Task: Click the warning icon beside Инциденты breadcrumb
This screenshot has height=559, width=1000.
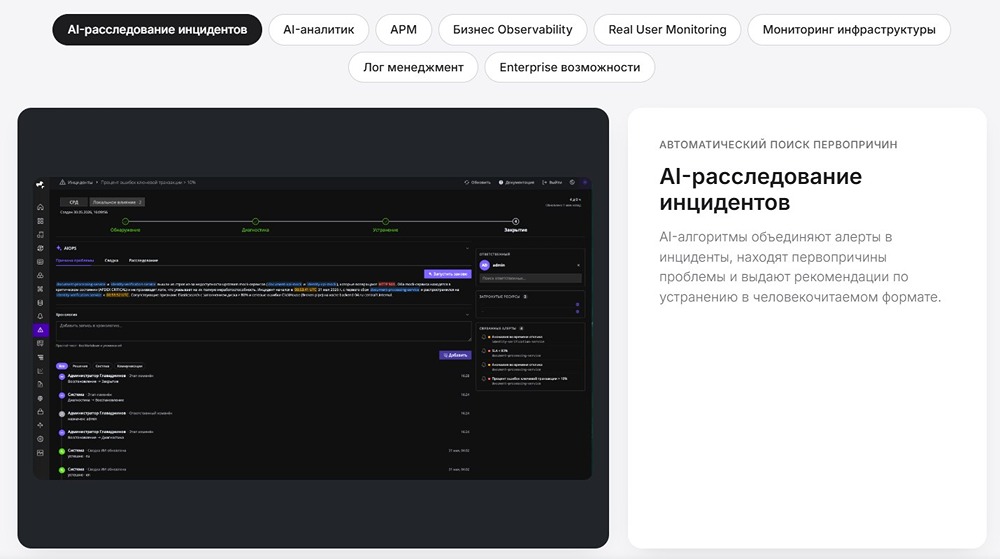Action: [62, 182]
